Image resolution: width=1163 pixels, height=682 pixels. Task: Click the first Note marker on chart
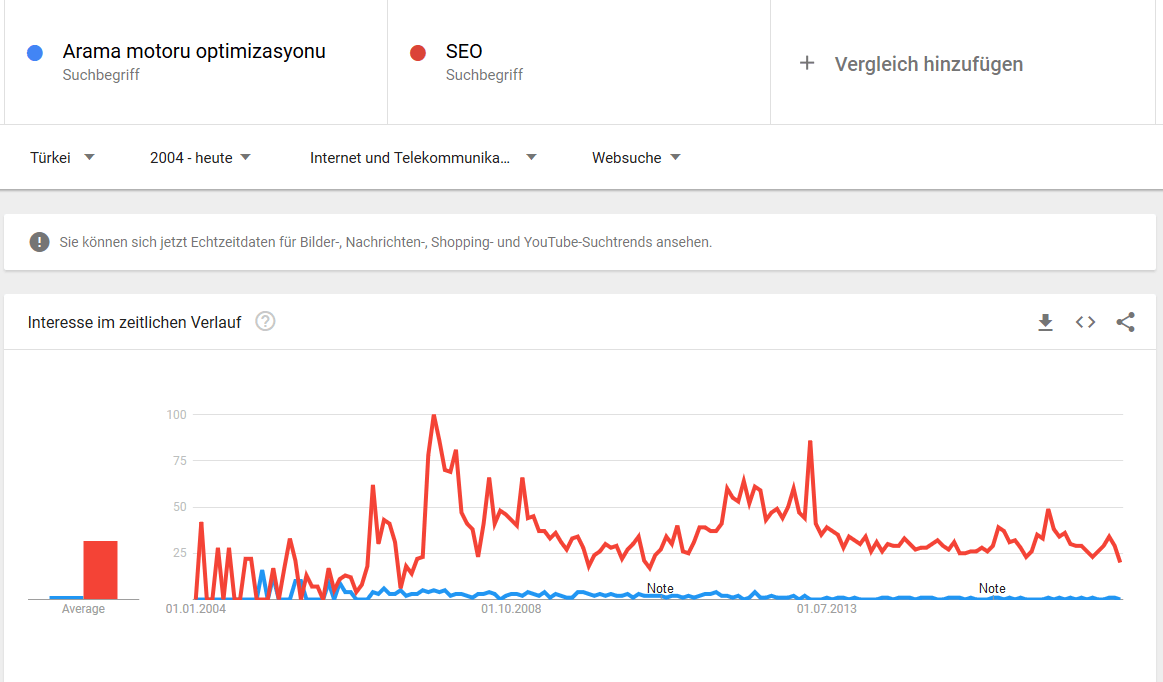point(660,588)
